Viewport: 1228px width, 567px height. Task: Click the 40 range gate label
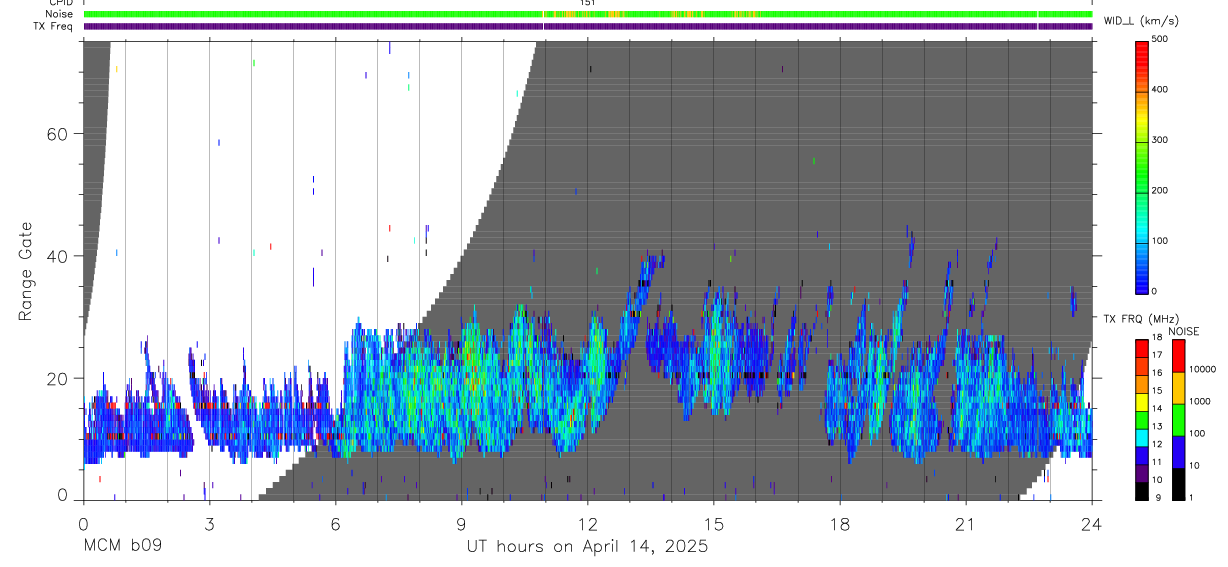point(59,256)
